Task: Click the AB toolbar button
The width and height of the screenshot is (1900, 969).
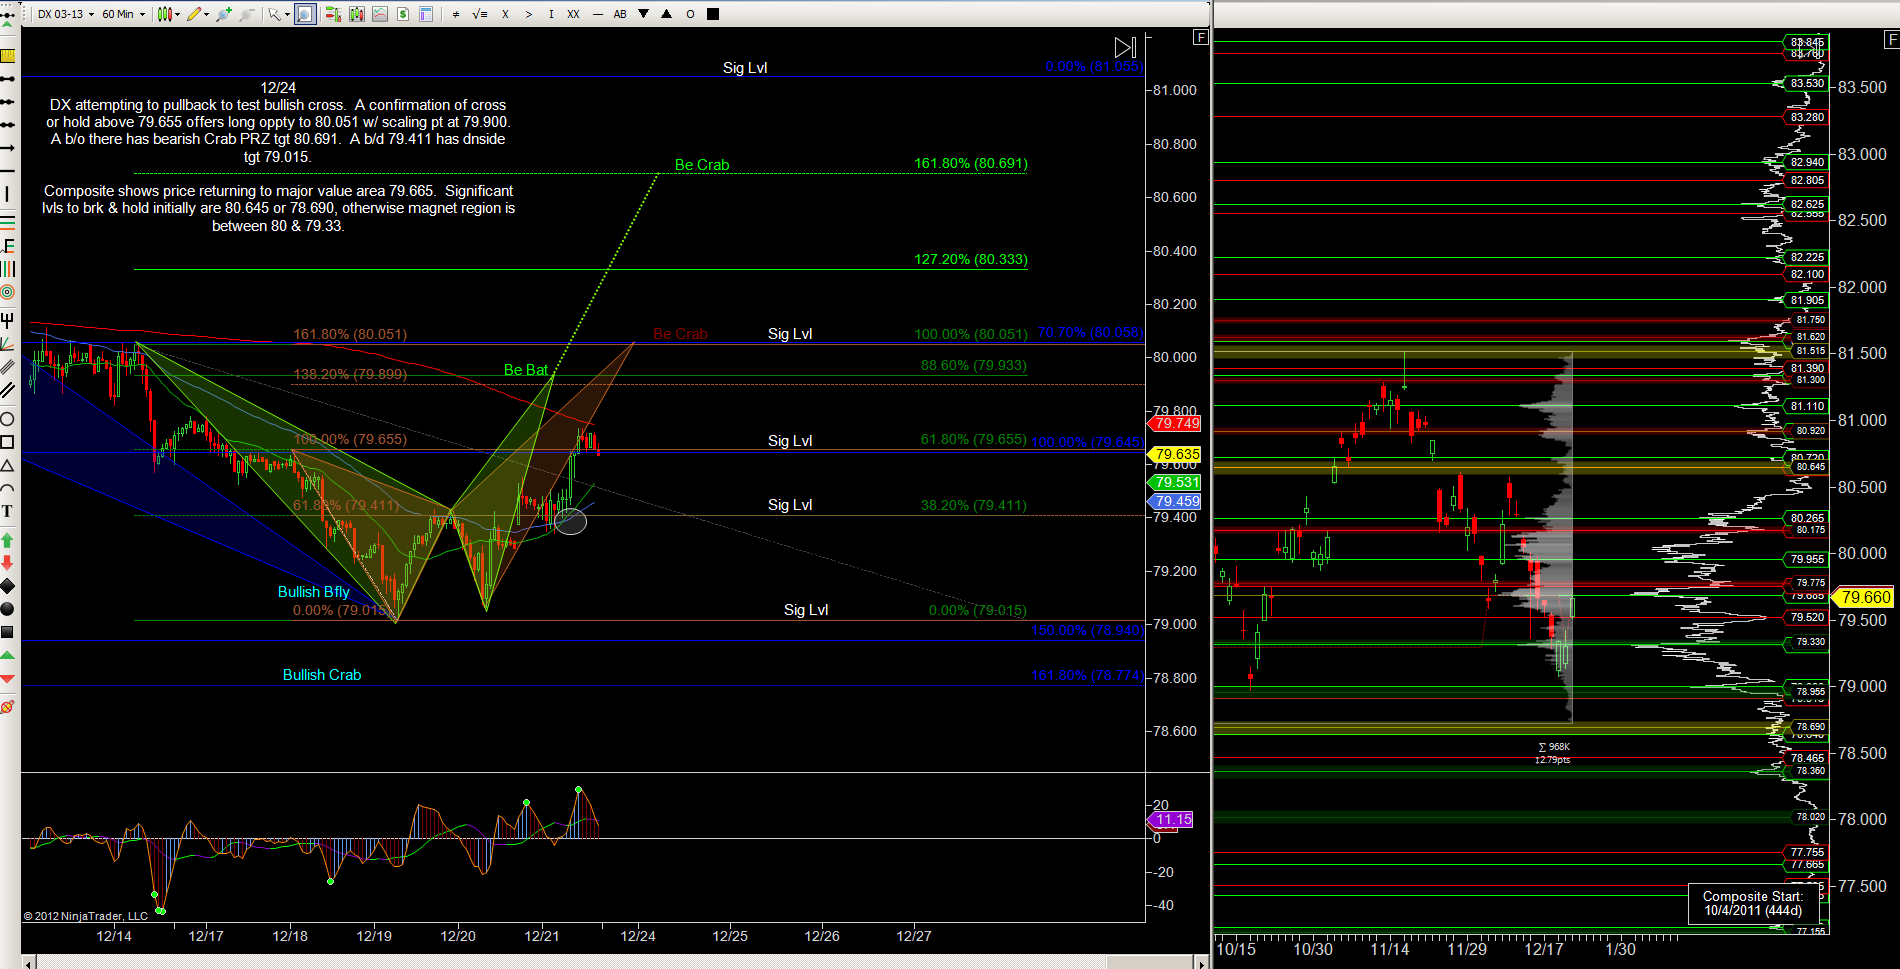Action: click(x=620, y=14)
